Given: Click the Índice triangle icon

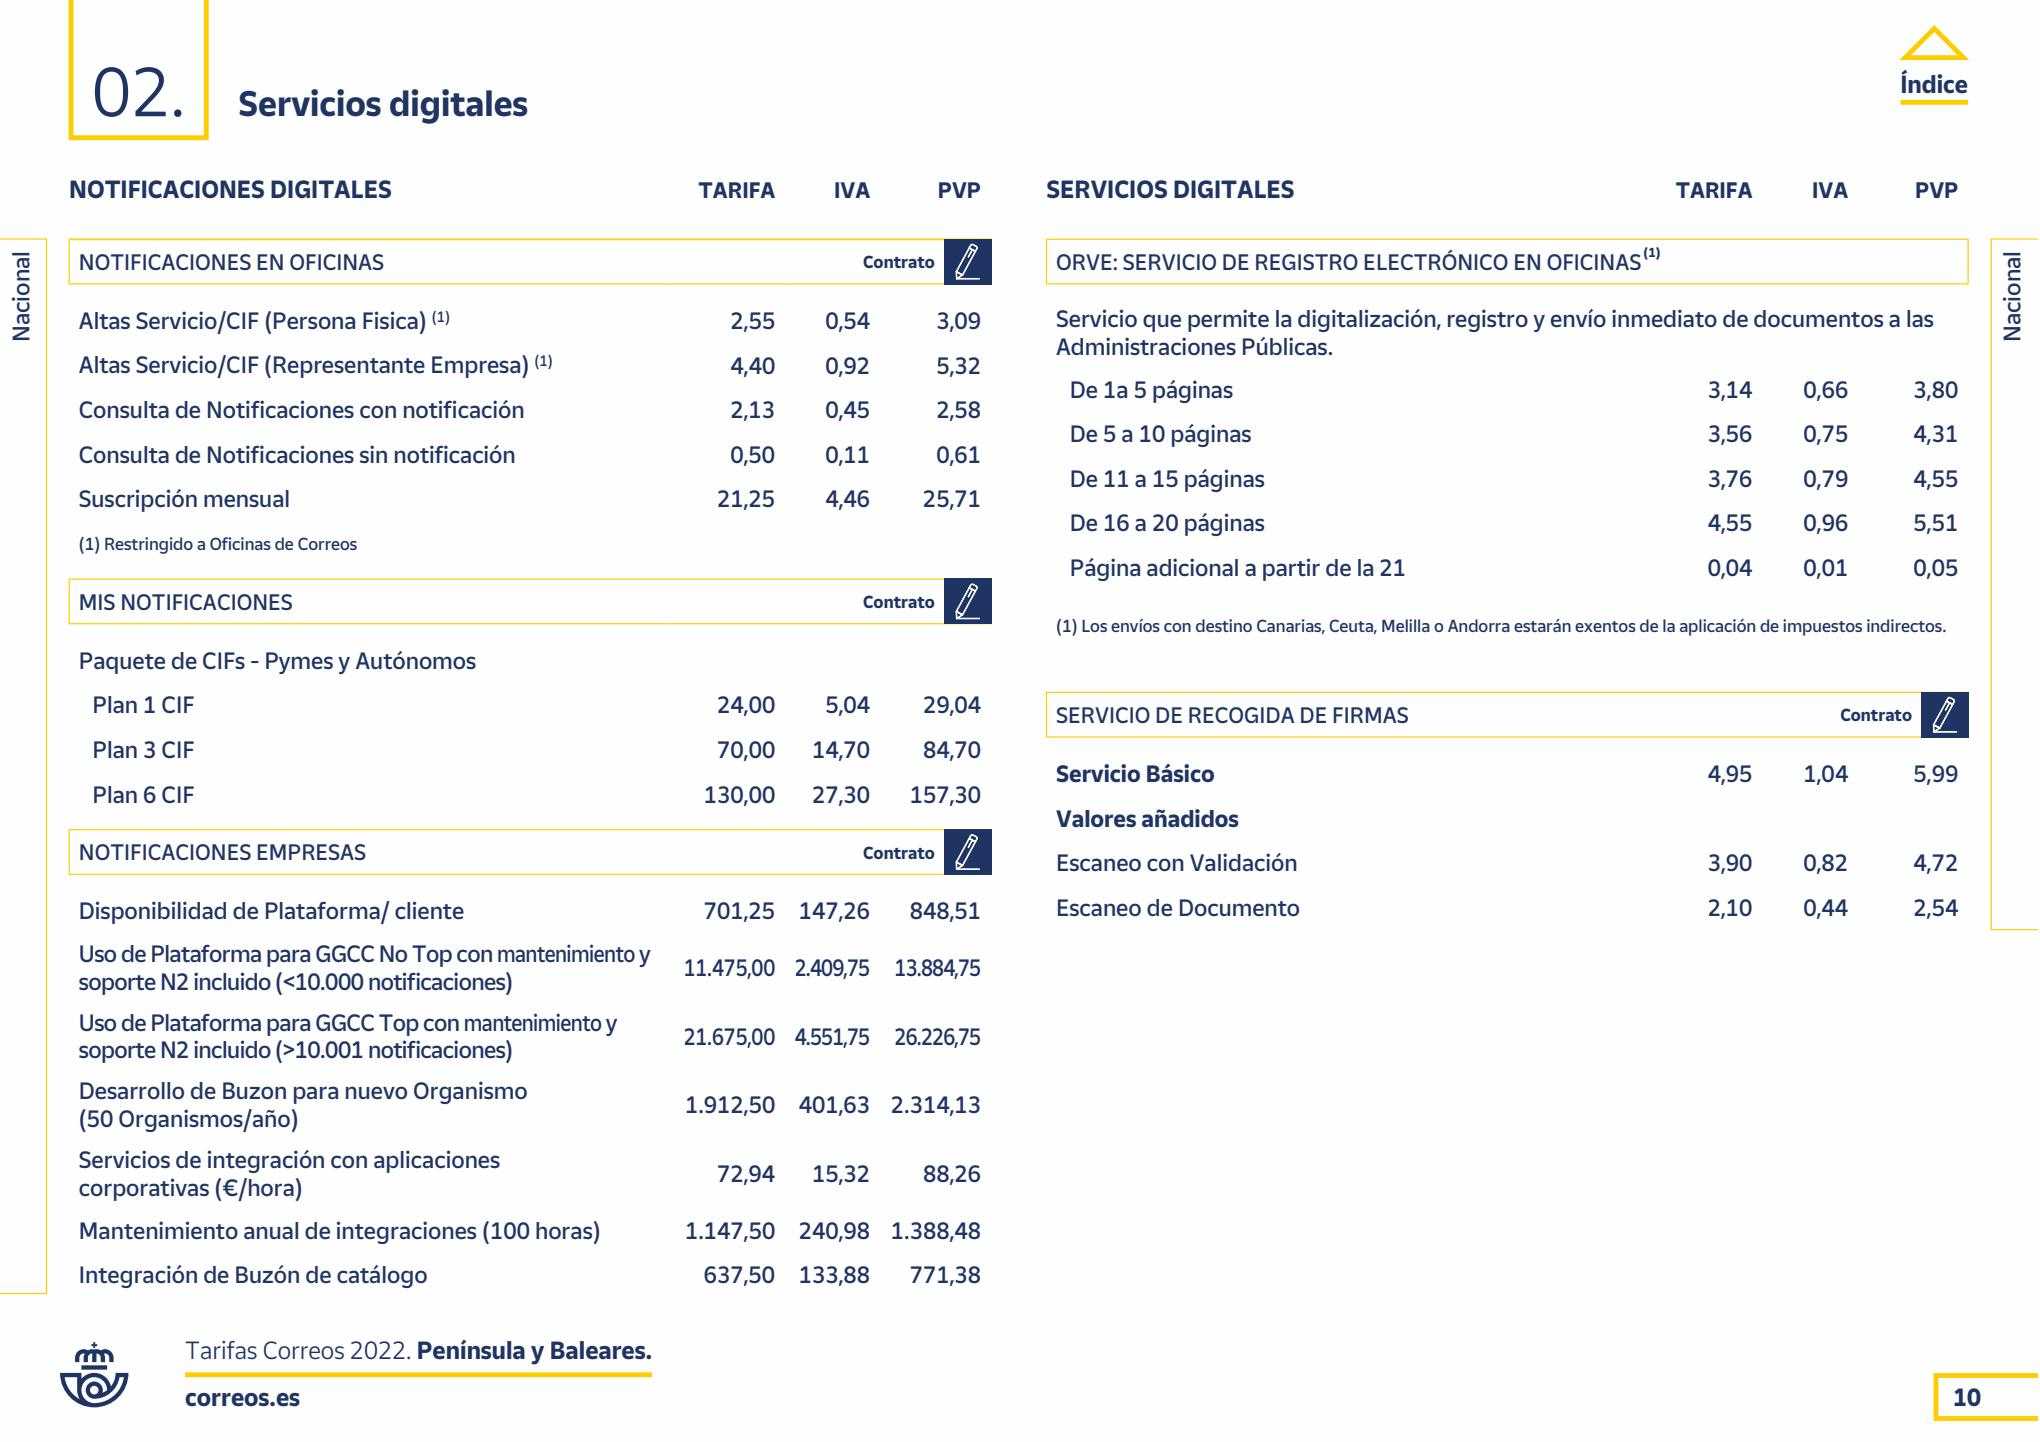Looking at the screenshot, I should click(x=1933, y=45).
